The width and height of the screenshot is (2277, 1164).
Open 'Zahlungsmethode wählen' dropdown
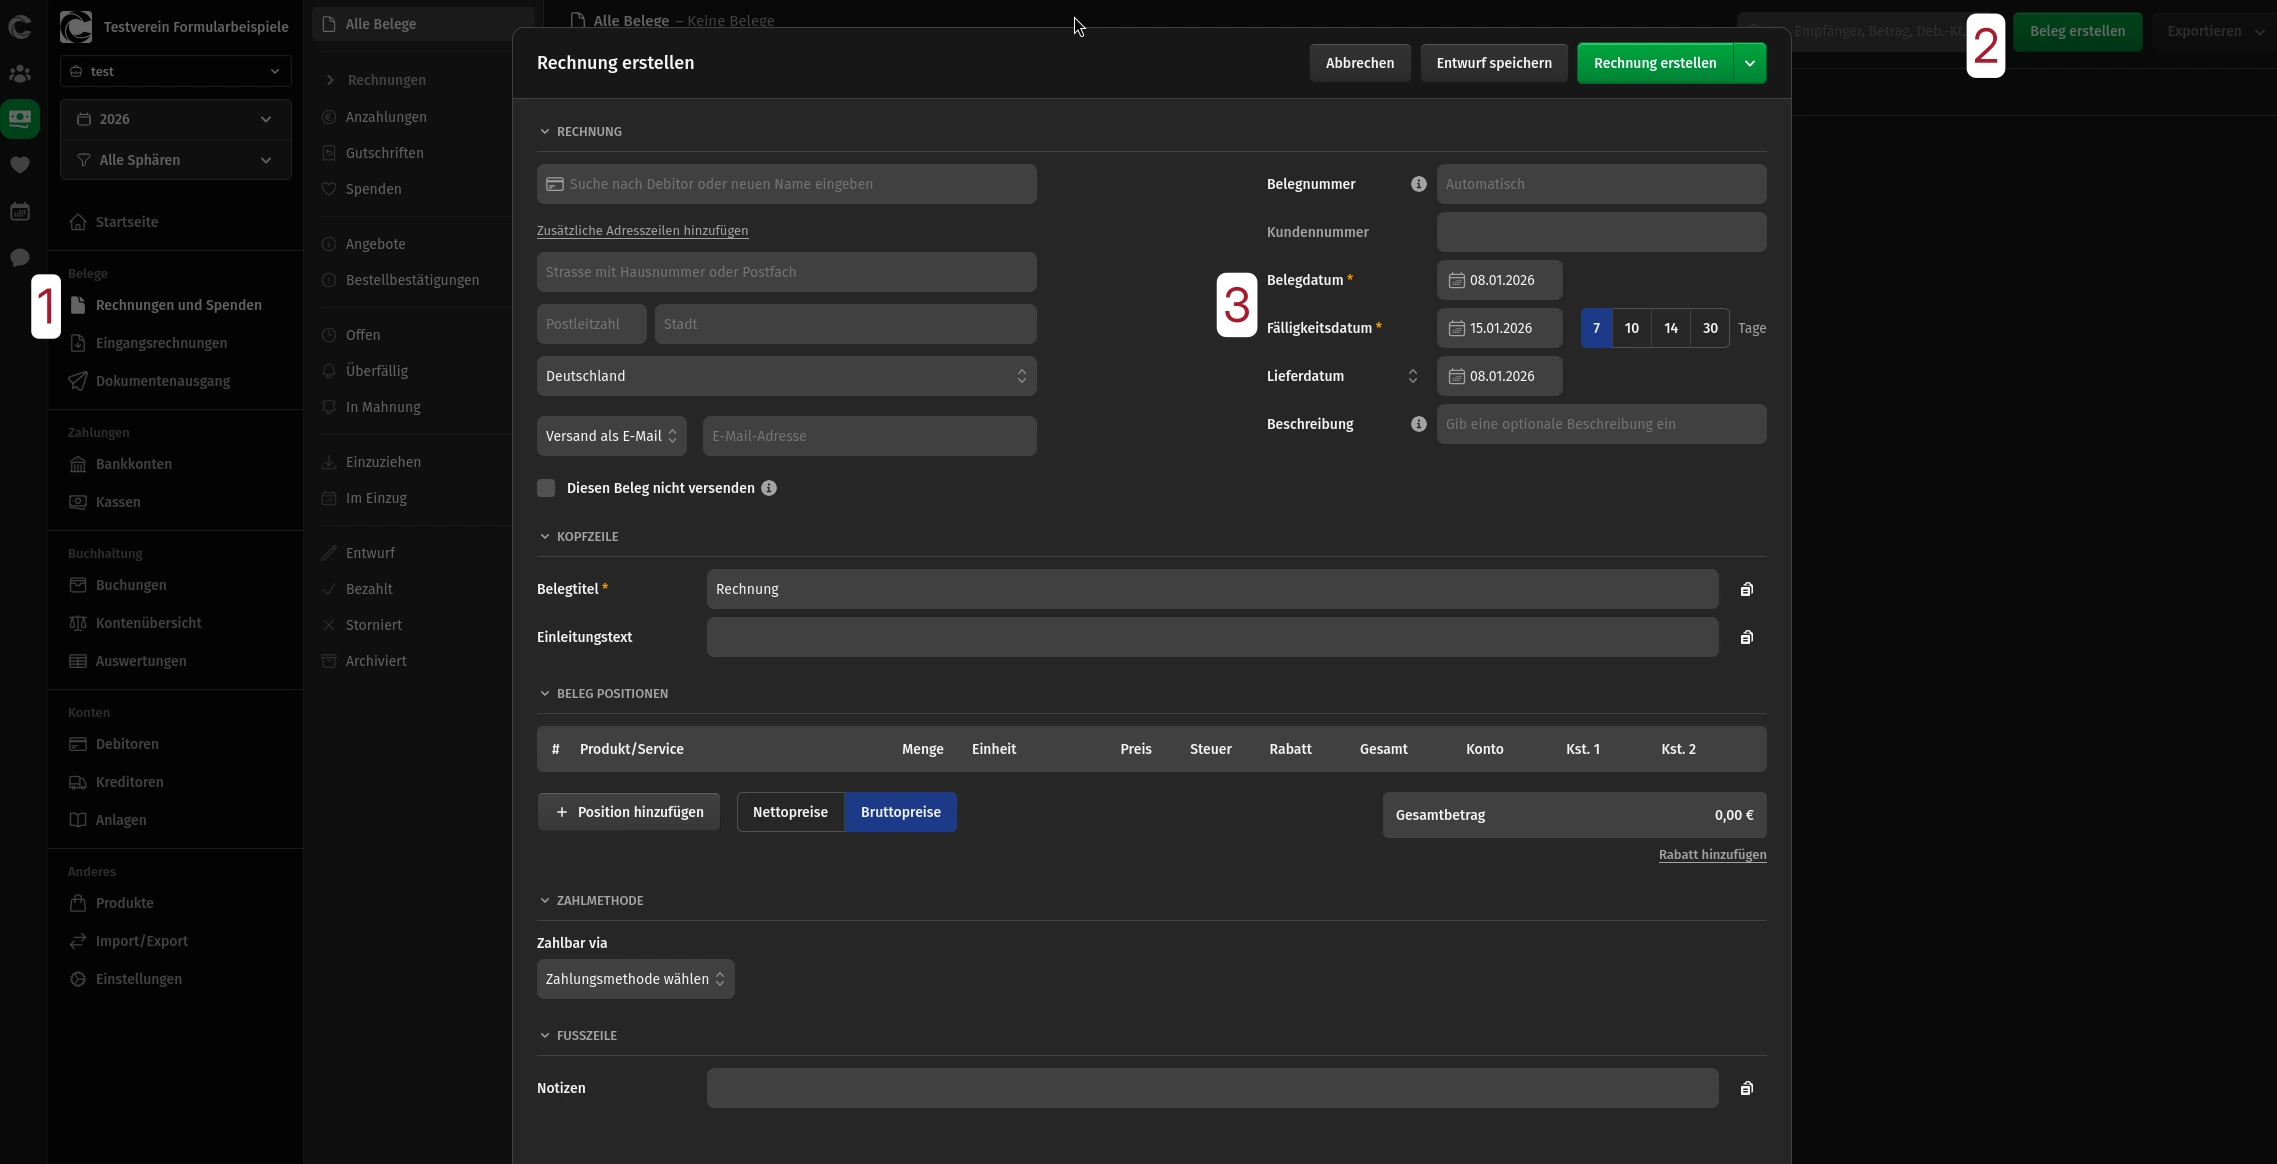tap(635, 979)
